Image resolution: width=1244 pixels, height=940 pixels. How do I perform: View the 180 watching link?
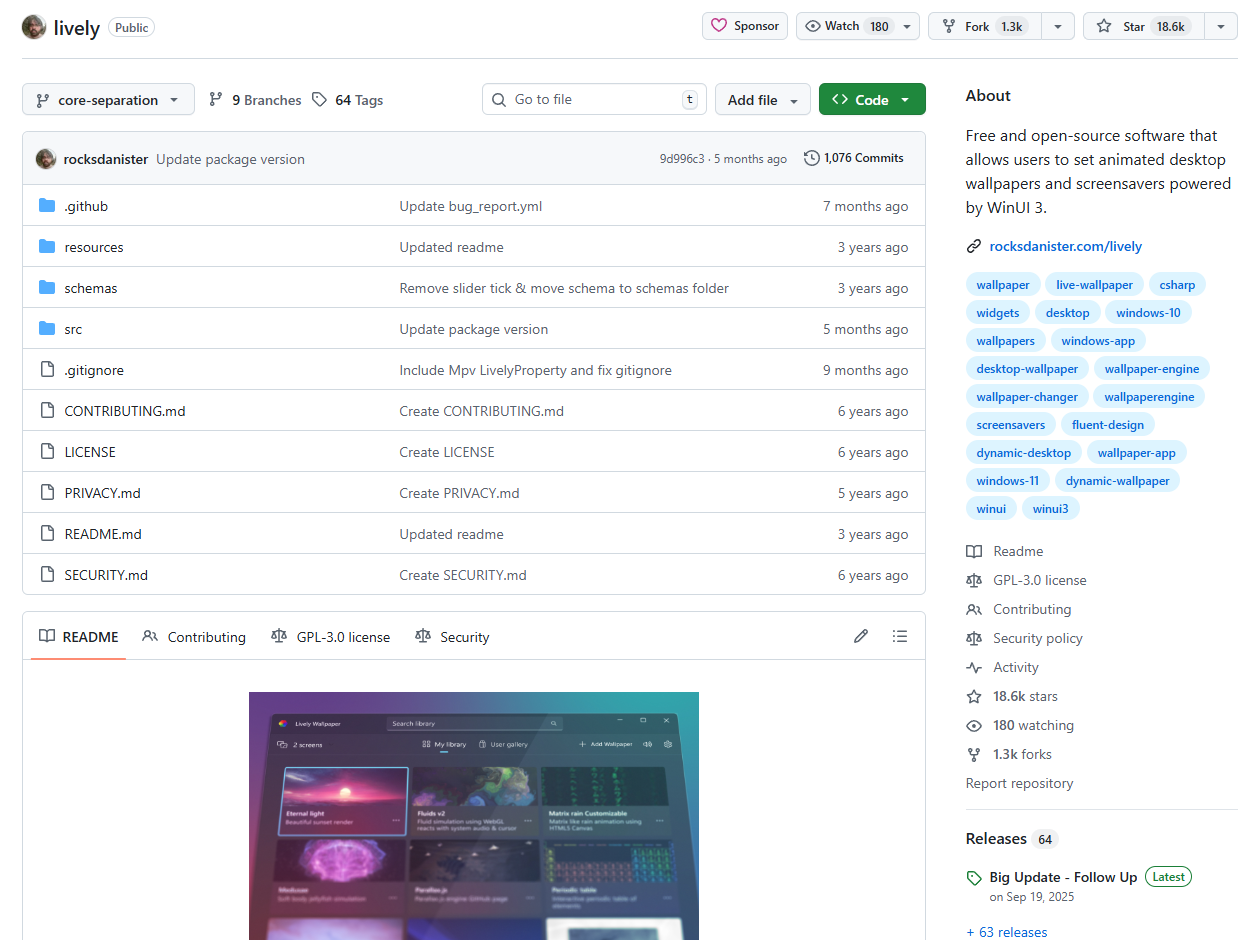1020,725
